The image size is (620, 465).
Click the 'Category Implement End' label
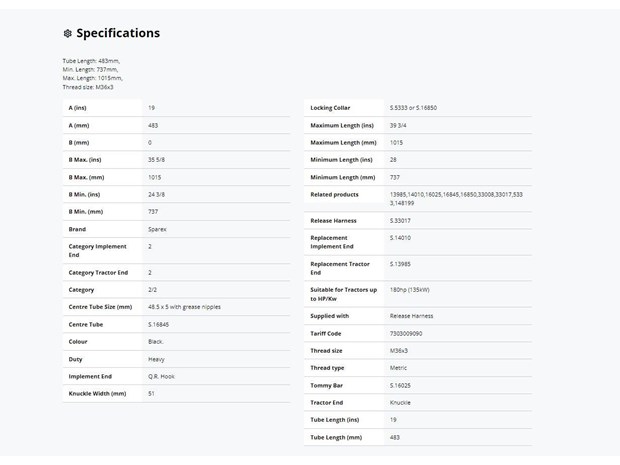pos(98,251)
